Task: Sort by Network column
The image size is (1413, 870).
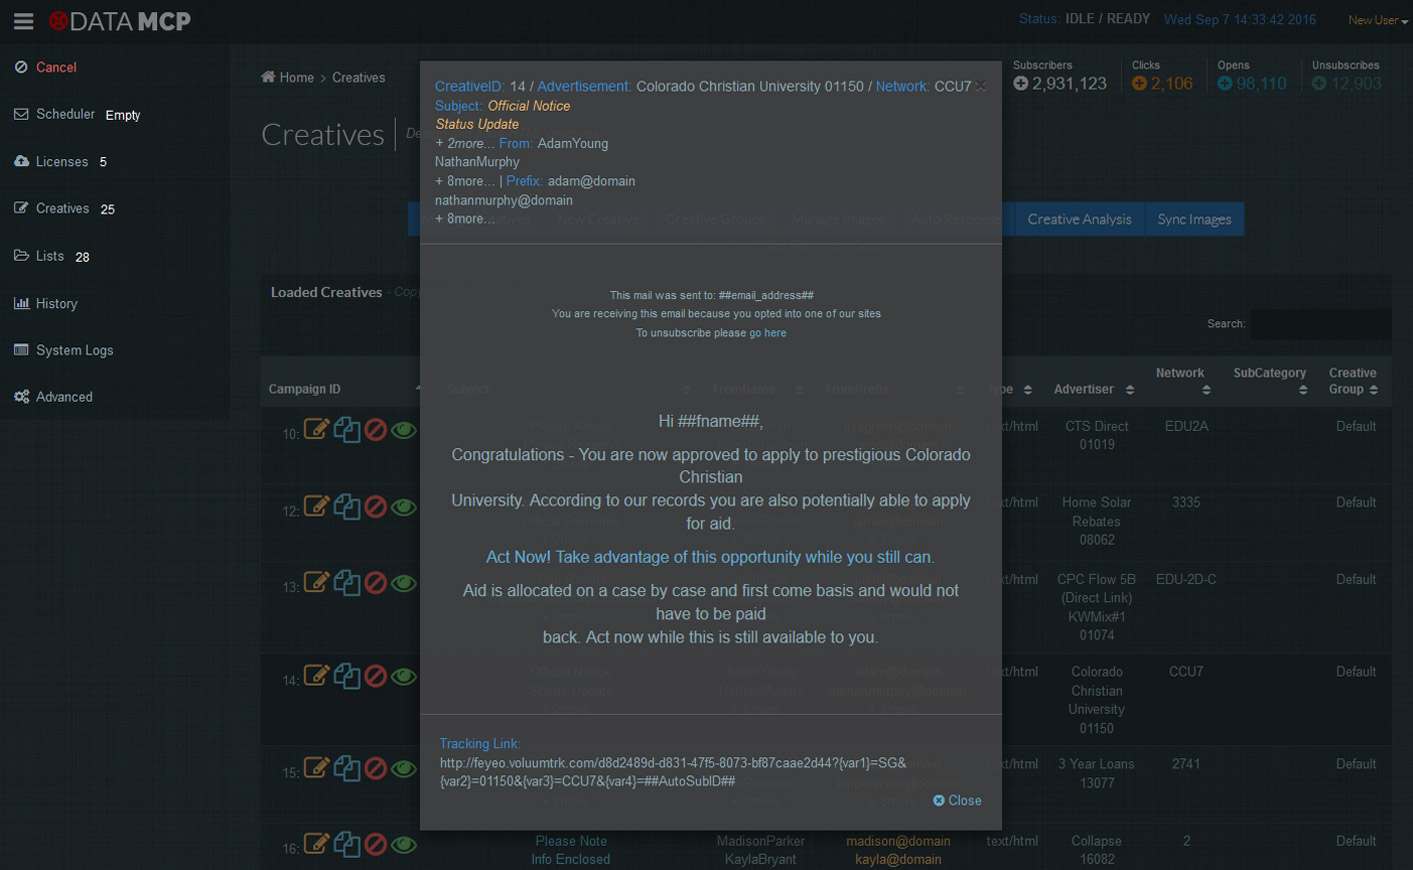Action: coord(1185,381)
